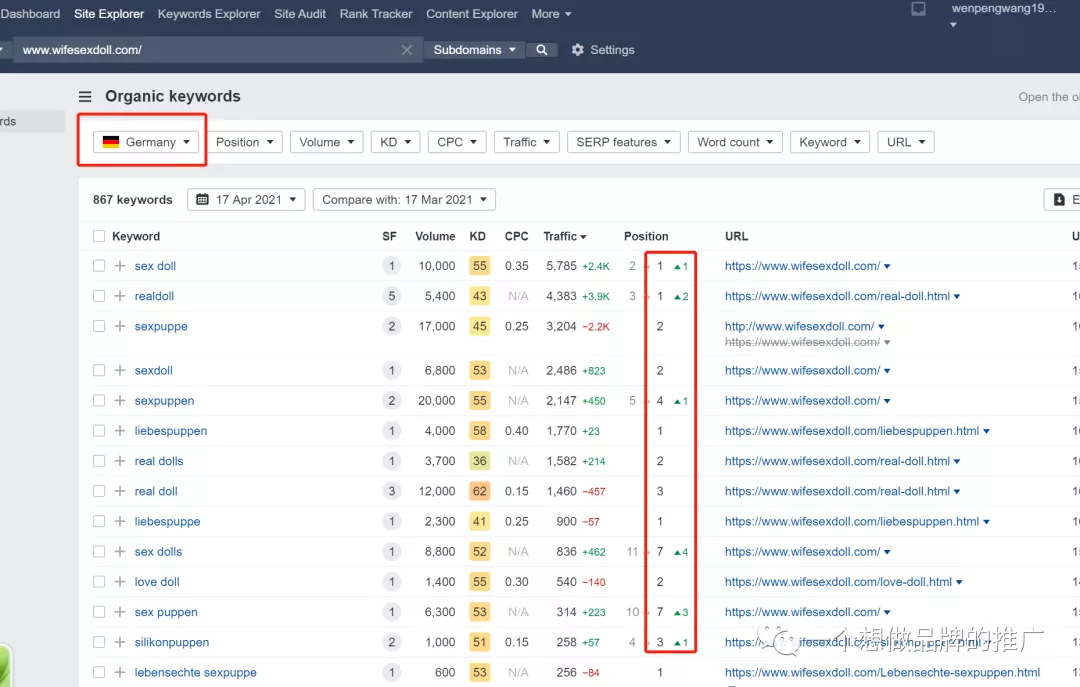This screenshot has height=687, width=1080.
Task: Click the export icon button
Action: click(1061, 200)
